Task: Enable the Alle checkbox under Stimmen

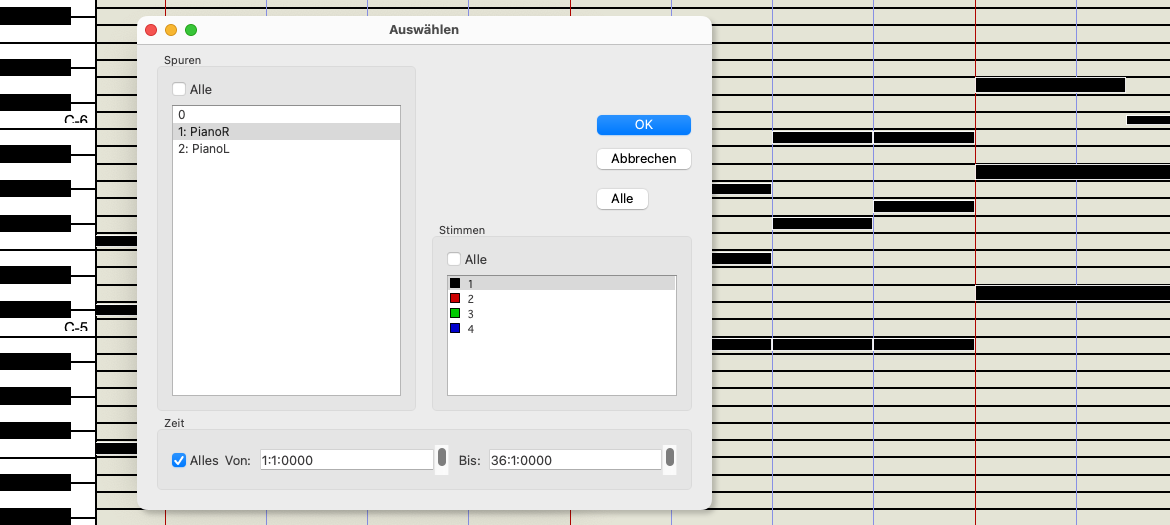Action: click(454, 259)
